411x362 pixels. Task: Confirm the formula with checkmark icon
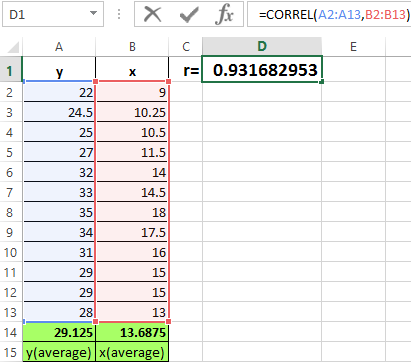pyautogui.click(x=189, y=15)
